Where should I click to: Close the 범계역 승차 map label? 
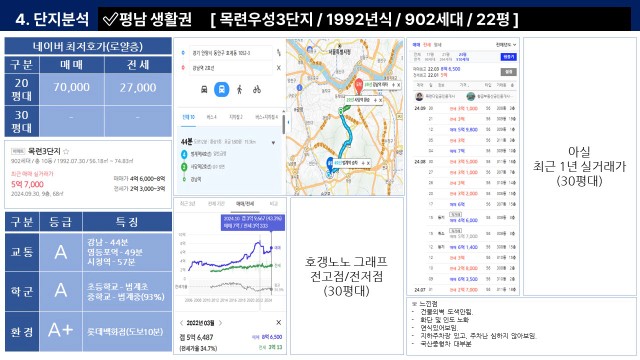click(x=368, y=163)
